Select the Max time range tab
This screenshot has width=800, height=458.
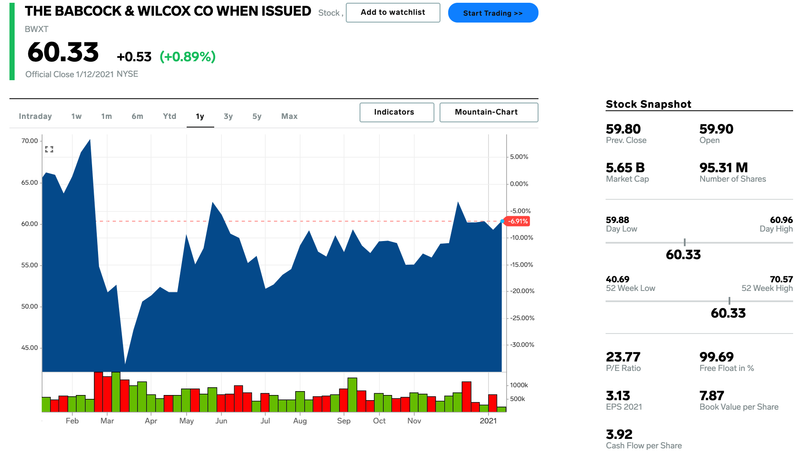coord(289,116)
